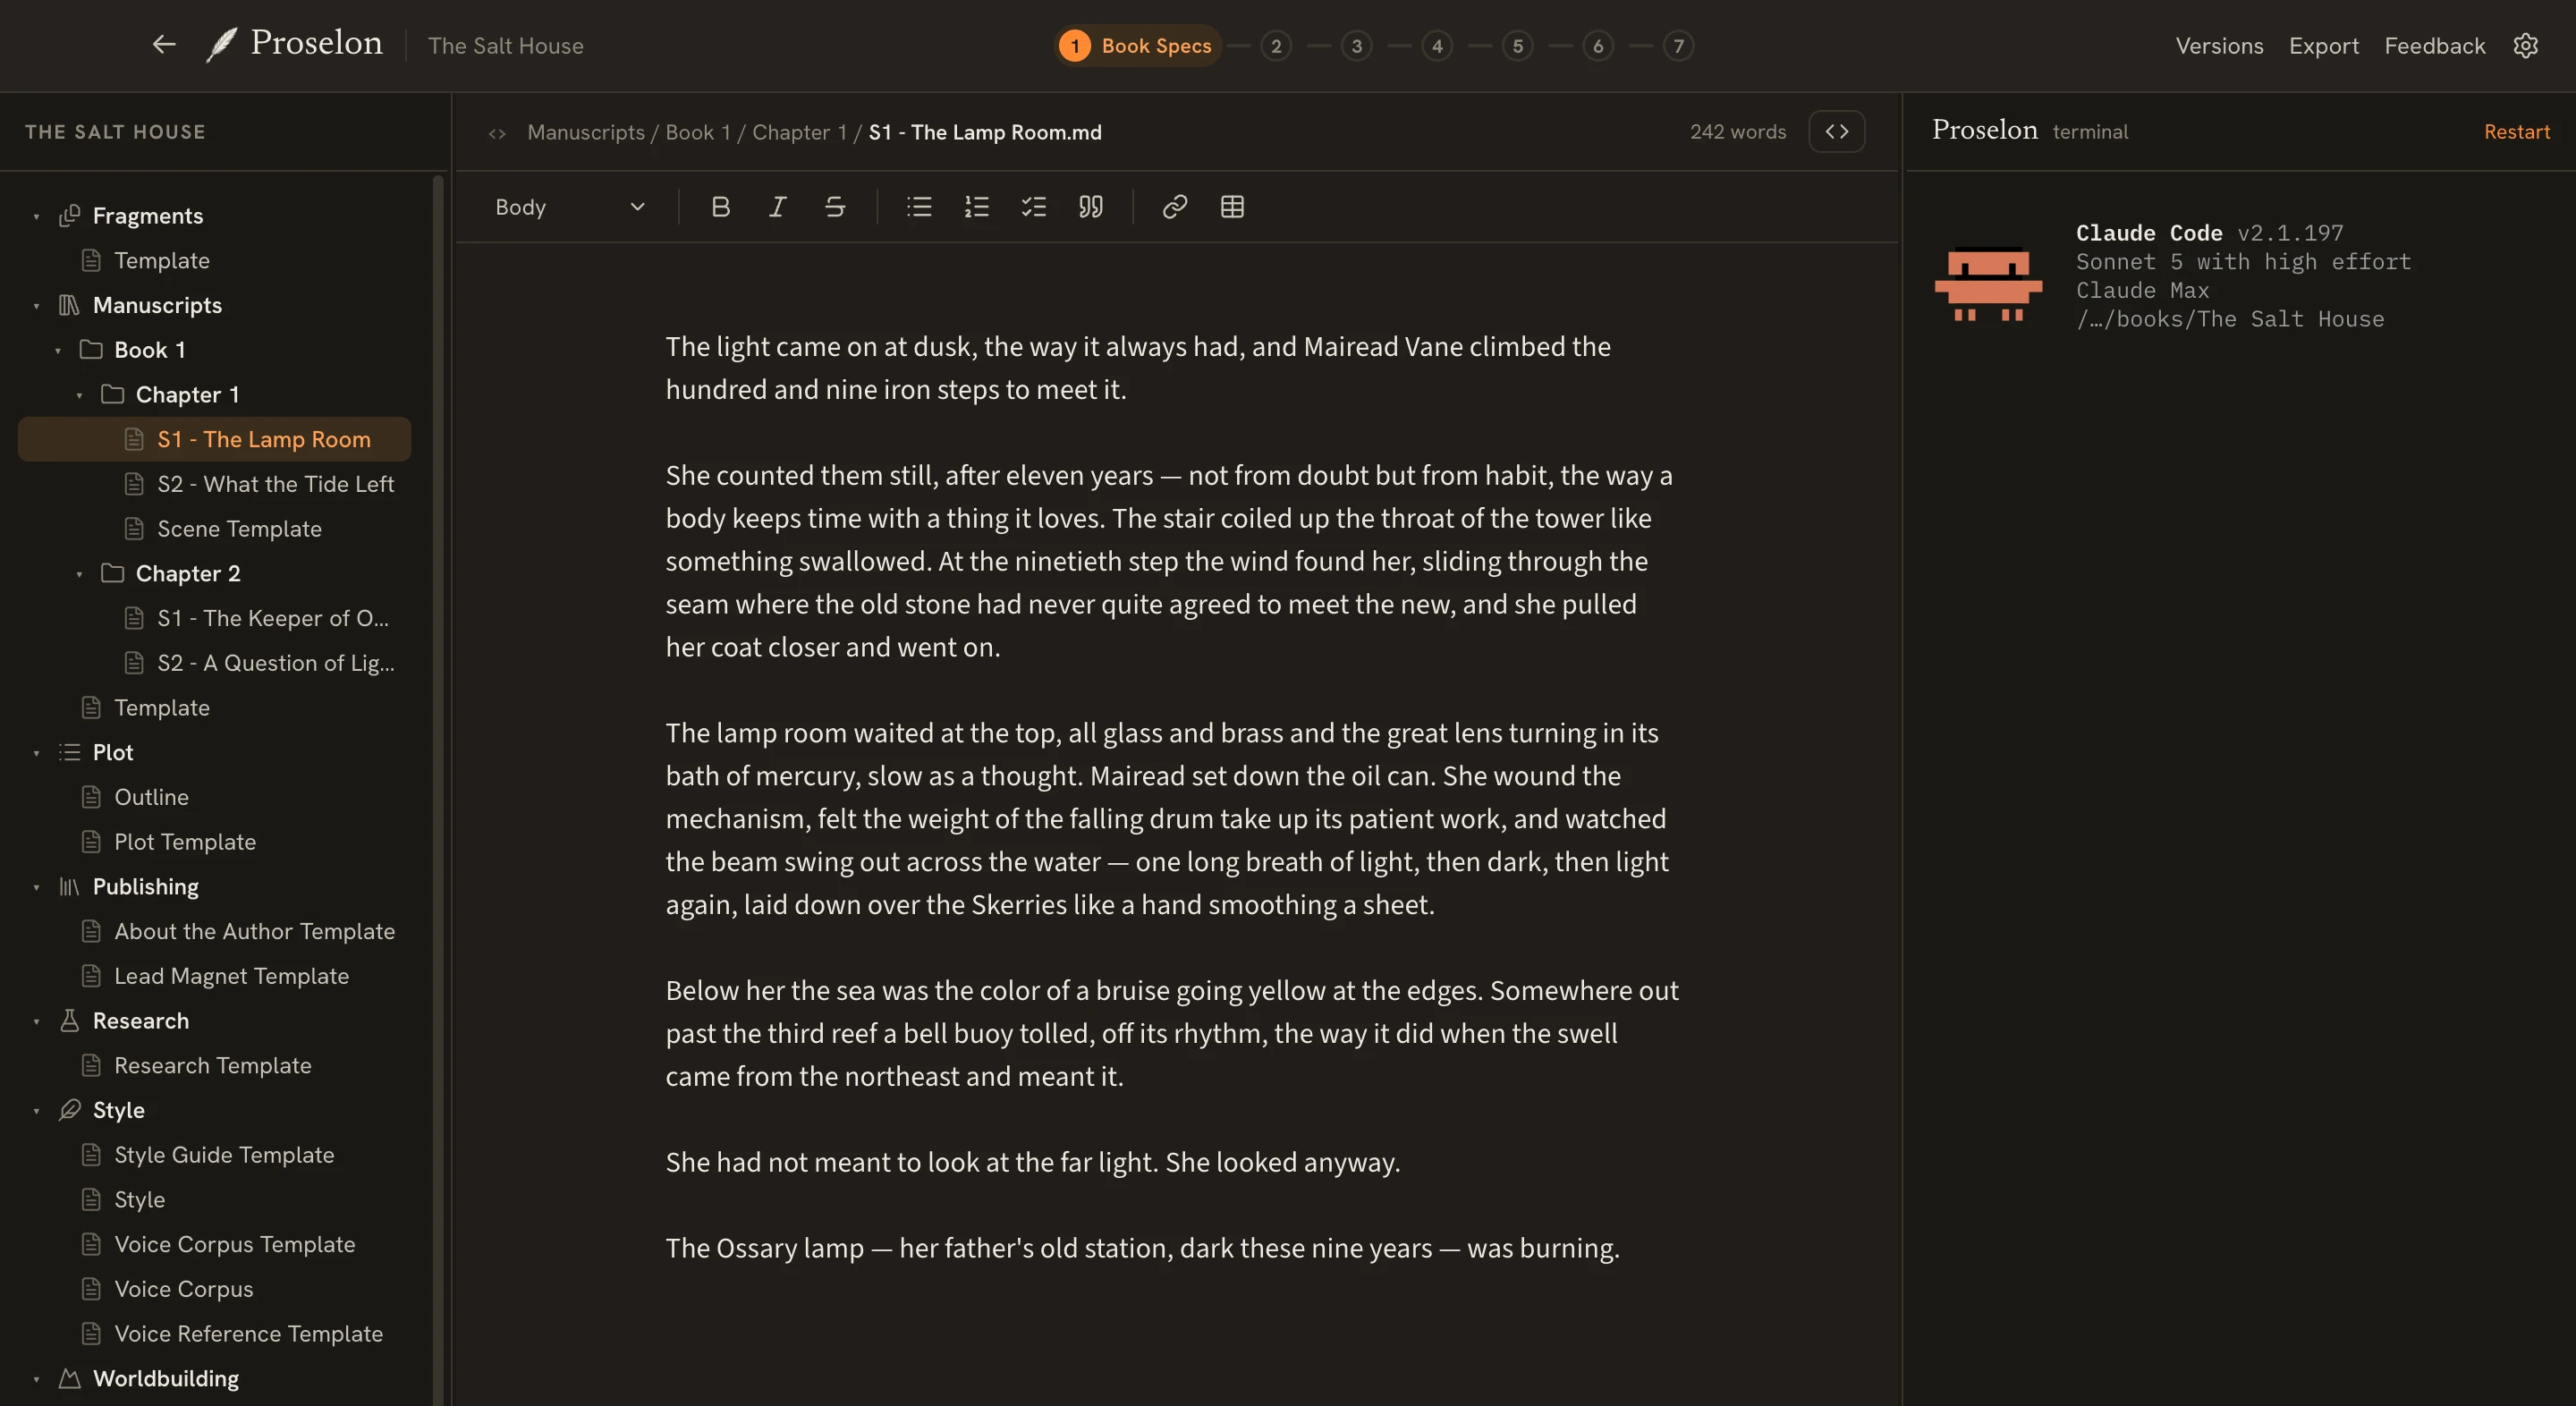Click the Style feather icon
Screen dimensions: 2576x1406
[x=69, y=1110]
